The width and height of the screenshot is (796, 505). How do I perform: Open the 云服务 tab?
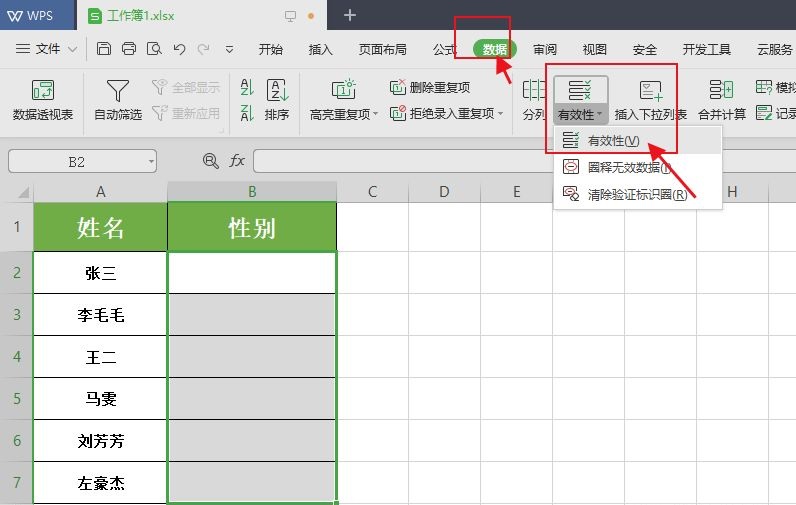click(774, 49)
